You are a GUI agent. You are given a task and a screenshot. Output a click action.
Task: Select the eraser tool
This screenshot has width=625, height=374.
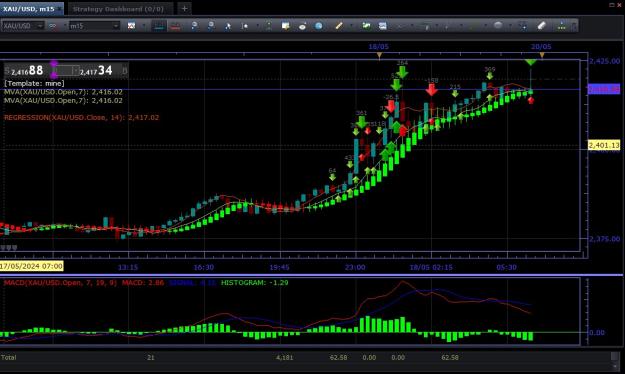point(541,26)
